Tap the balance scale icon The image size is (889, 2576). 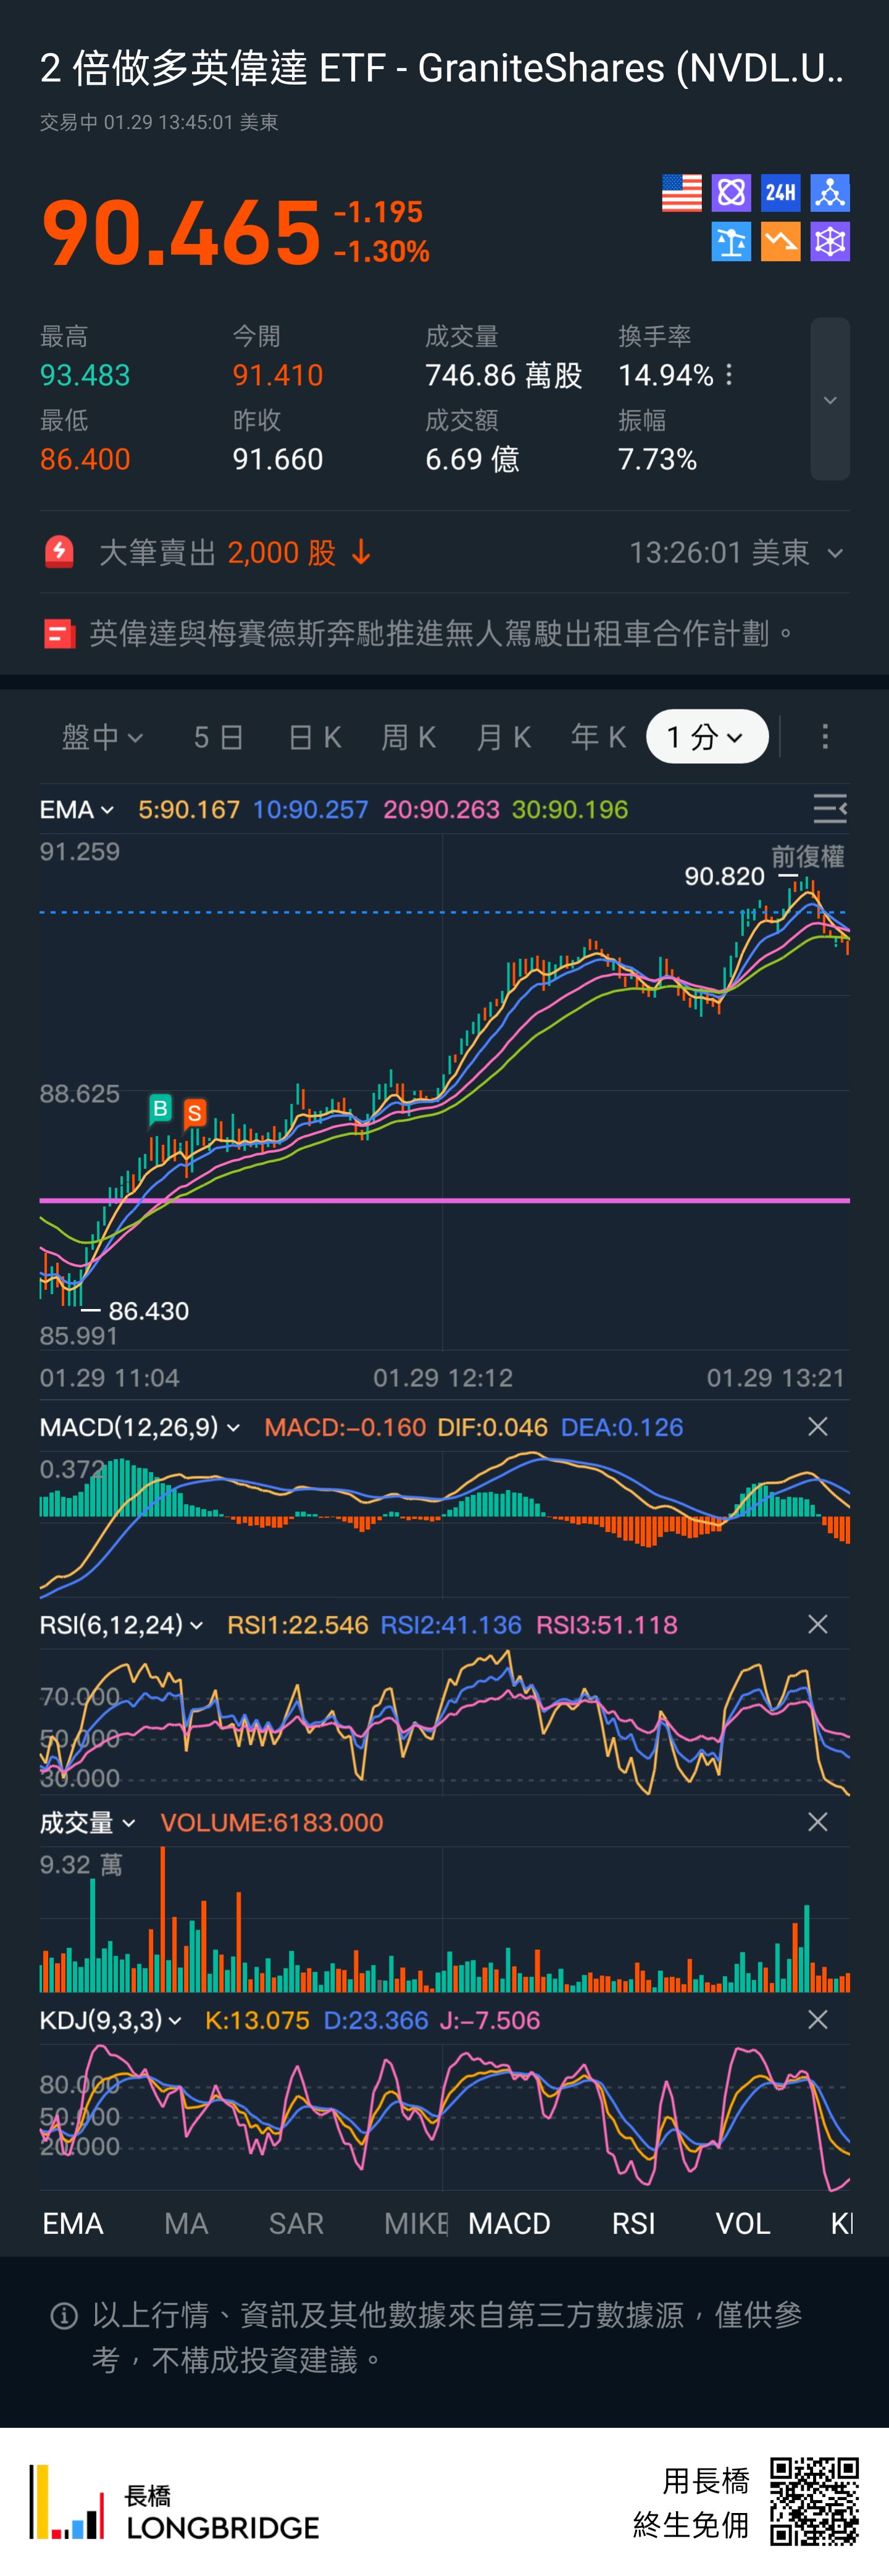point(731,242)
